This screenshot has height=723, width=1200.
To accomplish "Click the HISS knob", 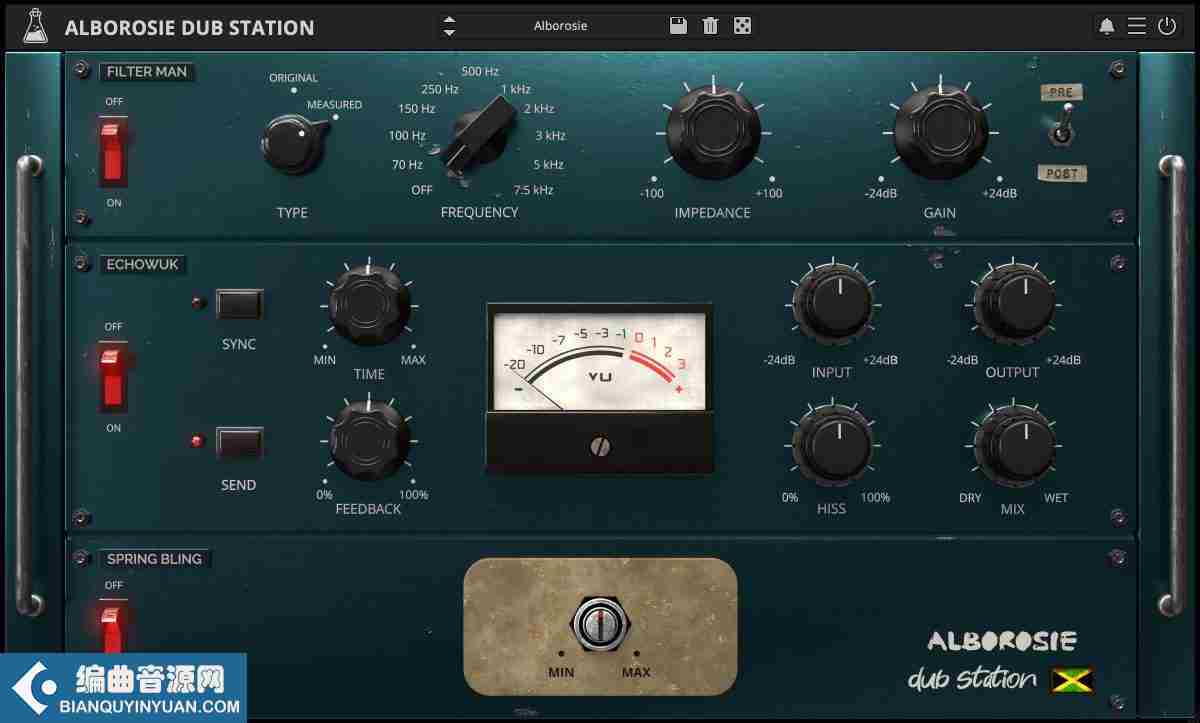I will [x=832, y=445].
